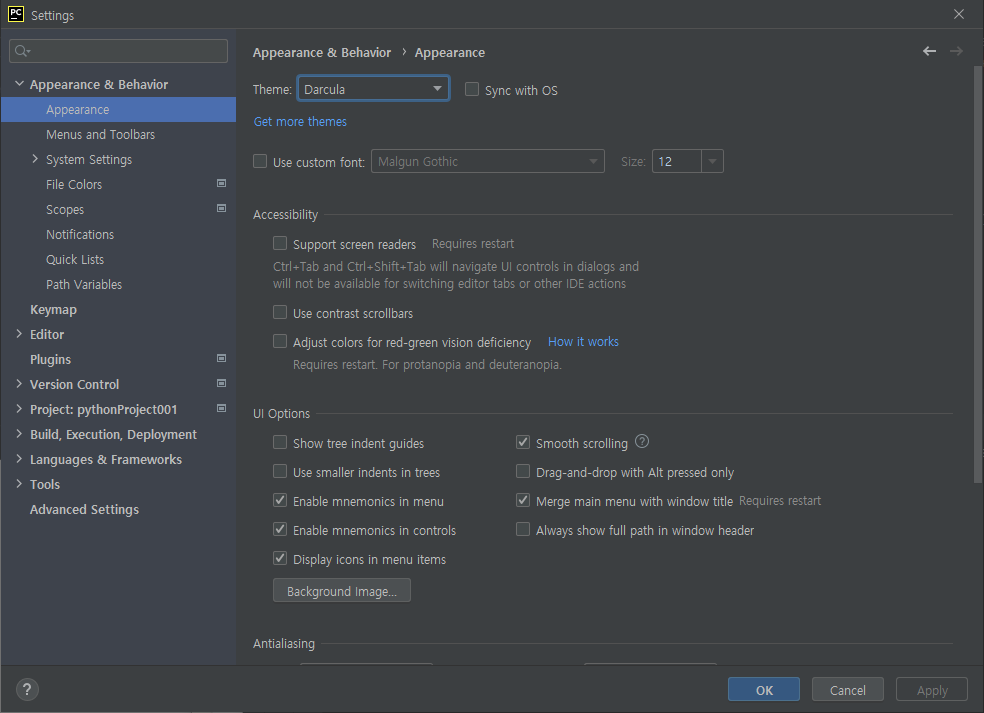The image size is (984, 713).
Task: Open Smooth scrolling help question mark icon
Action: click(x=642, y=441)
